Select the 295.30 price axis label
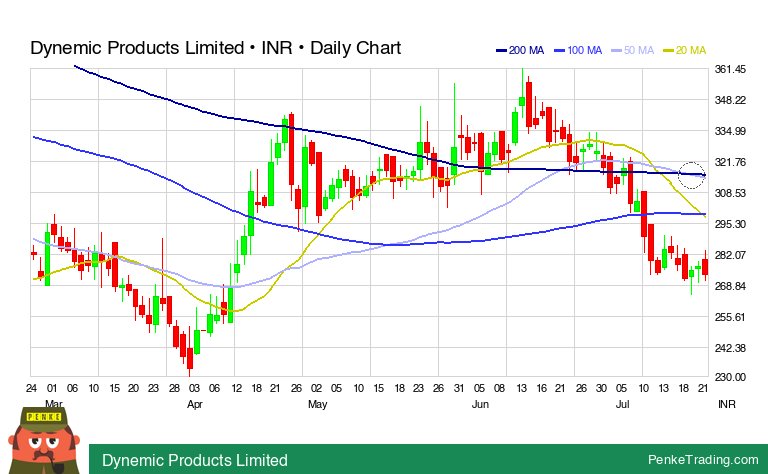The image size is (768, 474). [x=730, y=224]
